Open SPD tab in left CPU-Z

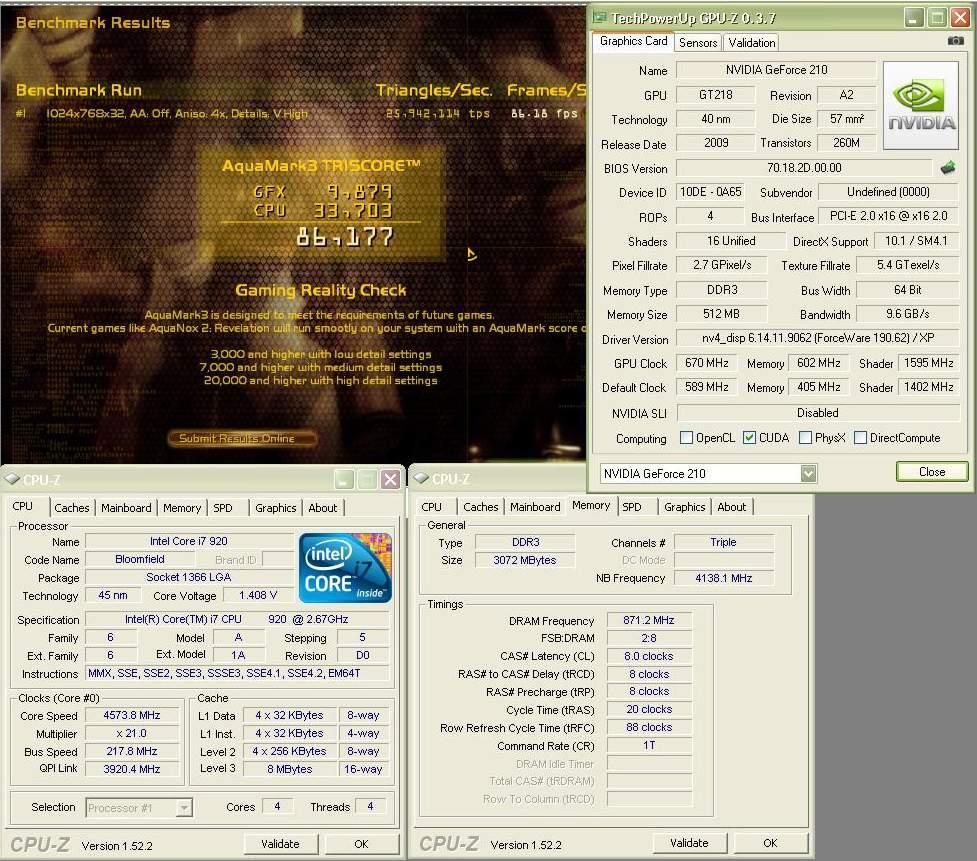click(x=222, y=508)
